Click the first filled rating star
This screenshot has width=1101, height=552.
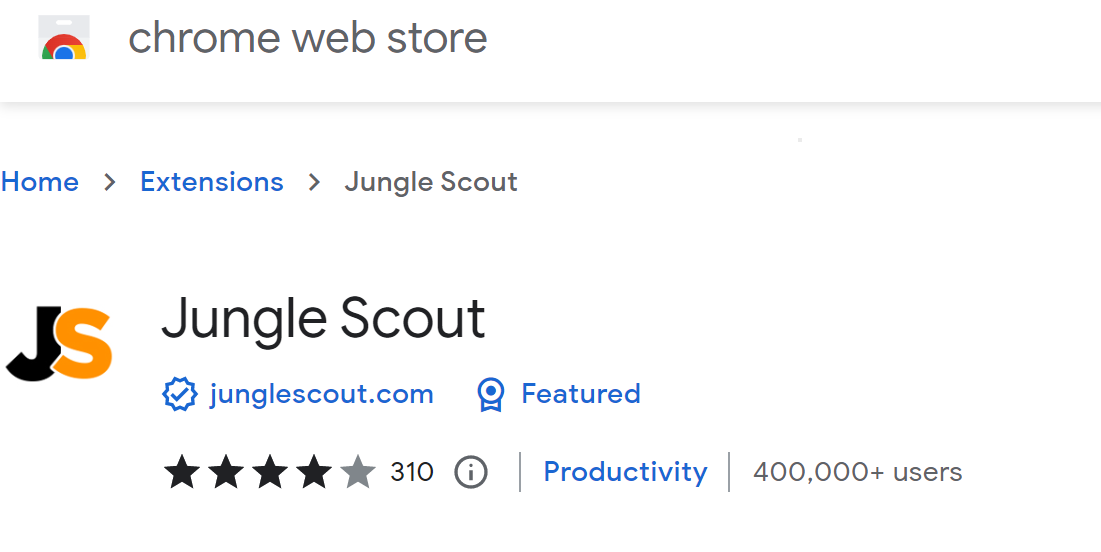pos(182,472)
